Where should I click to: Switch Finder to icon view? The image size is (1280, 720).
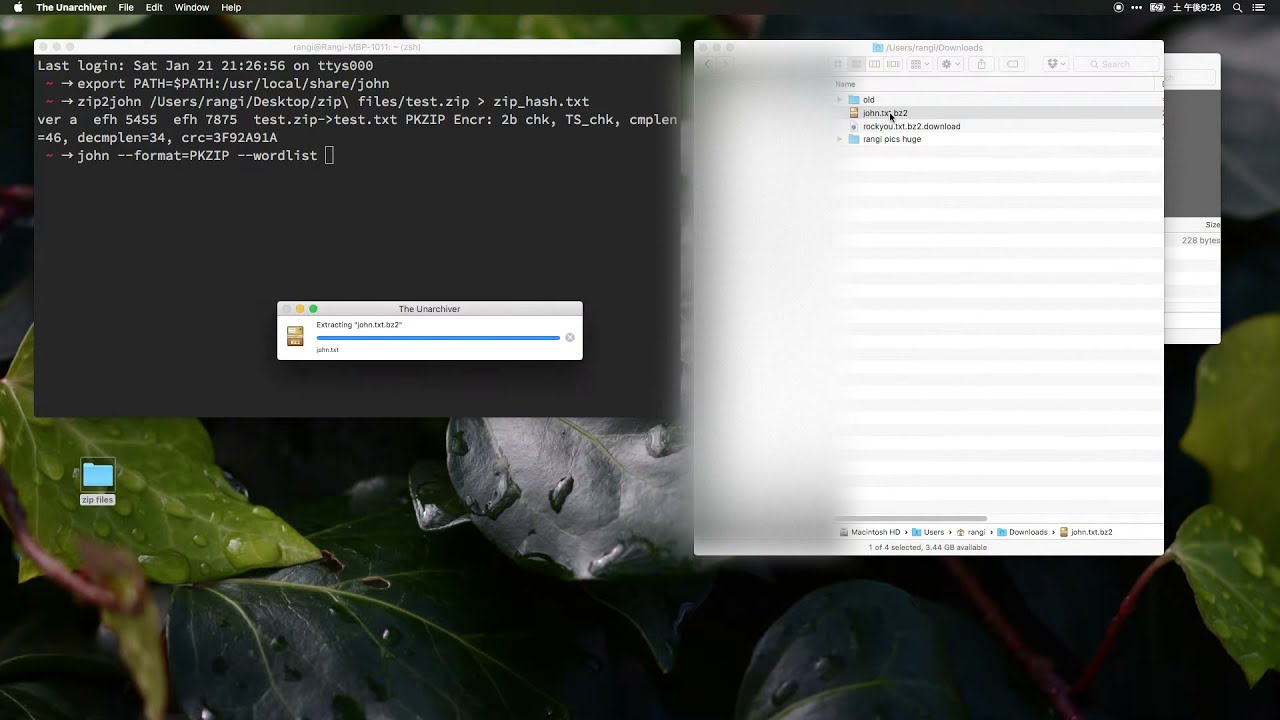(x=838, y=64)
